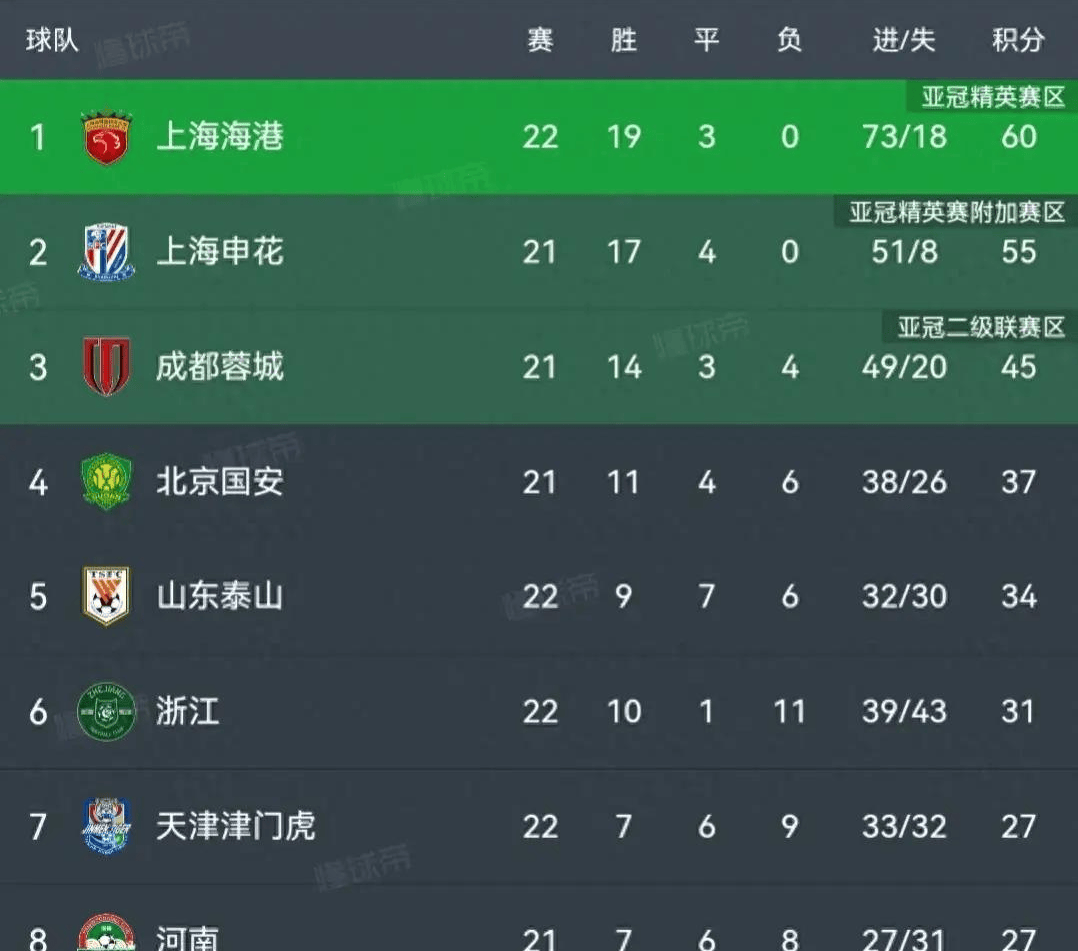Click the Henan (河南) team crest
The image size is (1078, 951).
click(x=106, y=934)
